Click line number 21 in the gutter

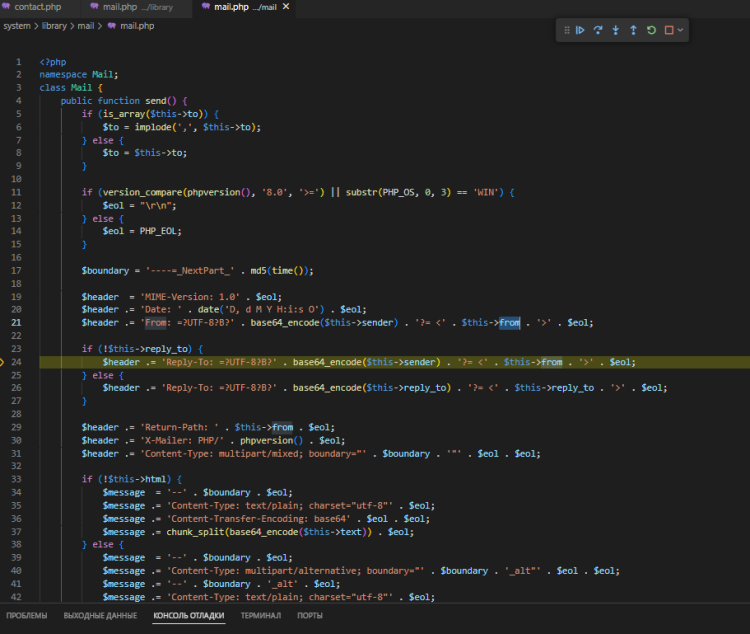point(17,322)
